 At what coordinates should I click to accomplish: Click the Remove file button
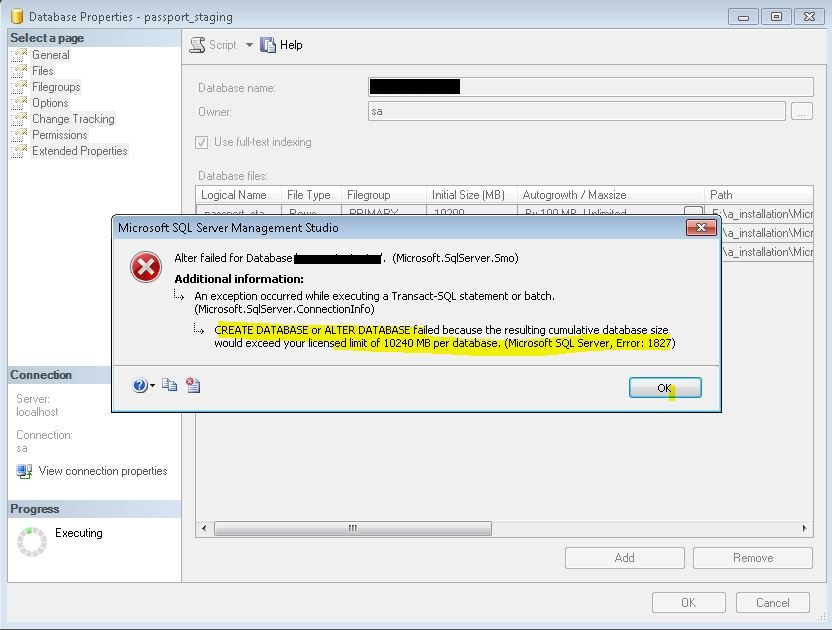753,558
